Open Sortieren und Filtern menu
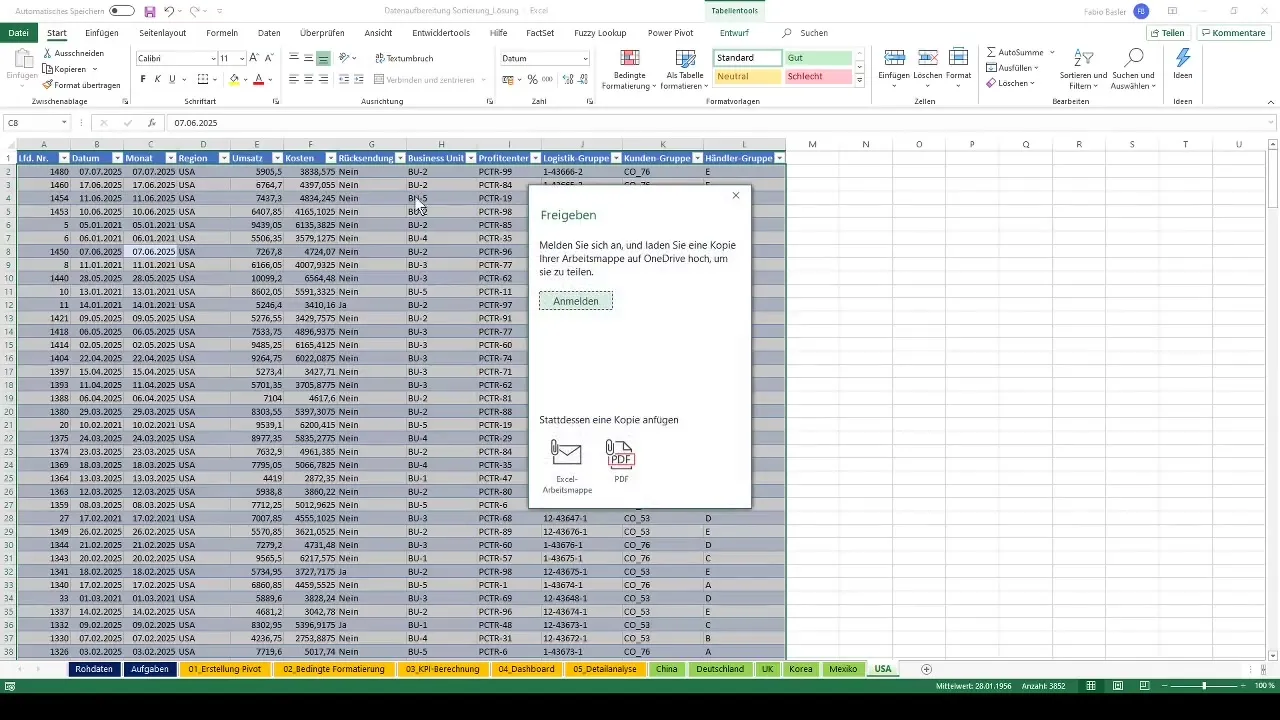 pyautogui.click(x=1084, y=69)
